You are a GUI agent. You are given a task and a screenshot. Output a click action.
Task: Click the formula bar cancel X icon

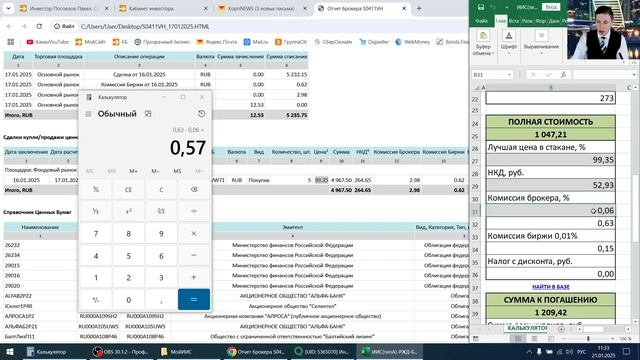coord(533,75)
